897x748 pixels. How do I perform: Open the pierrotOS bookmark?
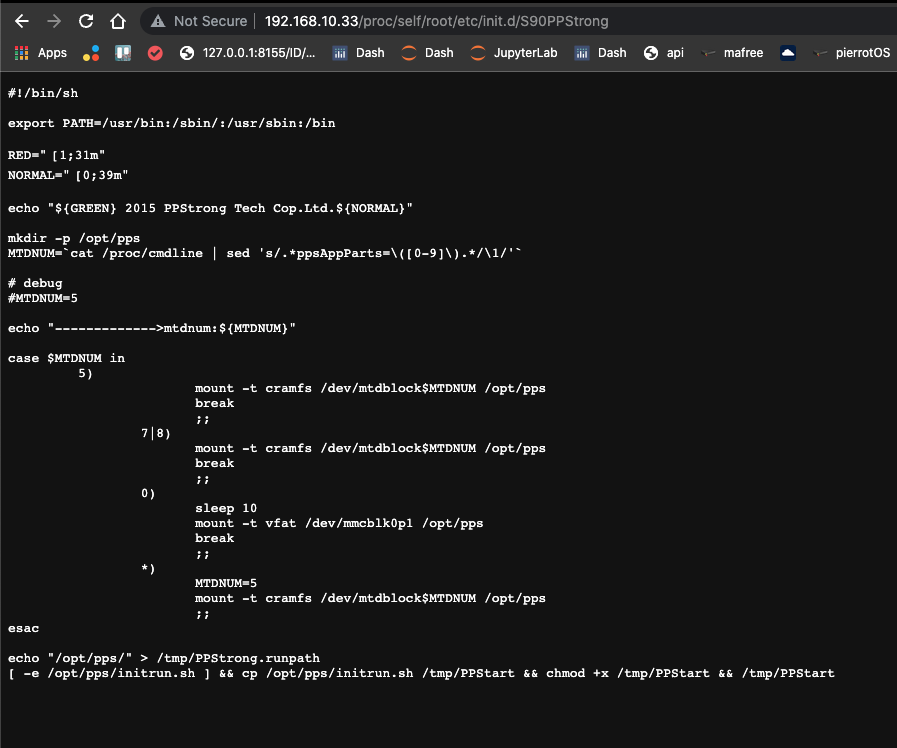tap(852, 52)
